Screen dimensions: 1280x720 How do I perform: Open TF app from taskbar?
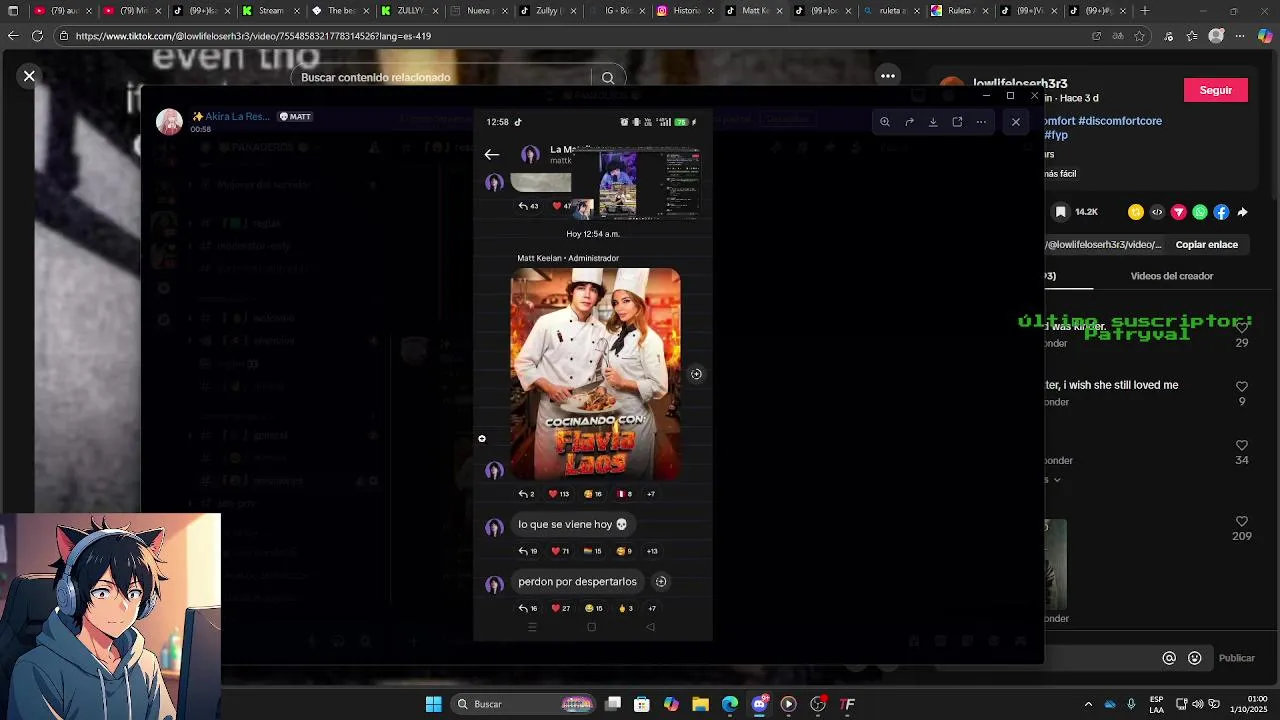click(847, 704)
